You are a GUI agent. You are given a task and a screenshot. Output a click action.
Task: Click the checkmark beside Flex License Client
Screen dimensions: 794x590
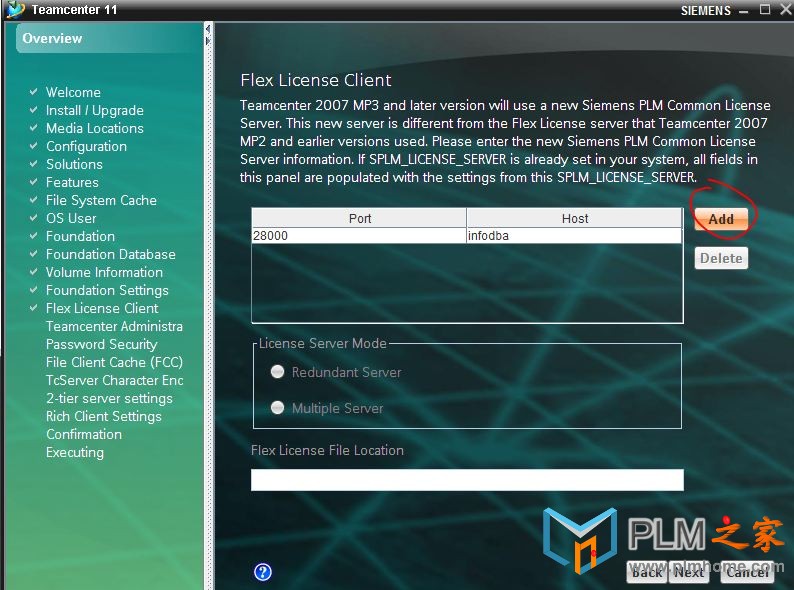[x=33, y=307]
